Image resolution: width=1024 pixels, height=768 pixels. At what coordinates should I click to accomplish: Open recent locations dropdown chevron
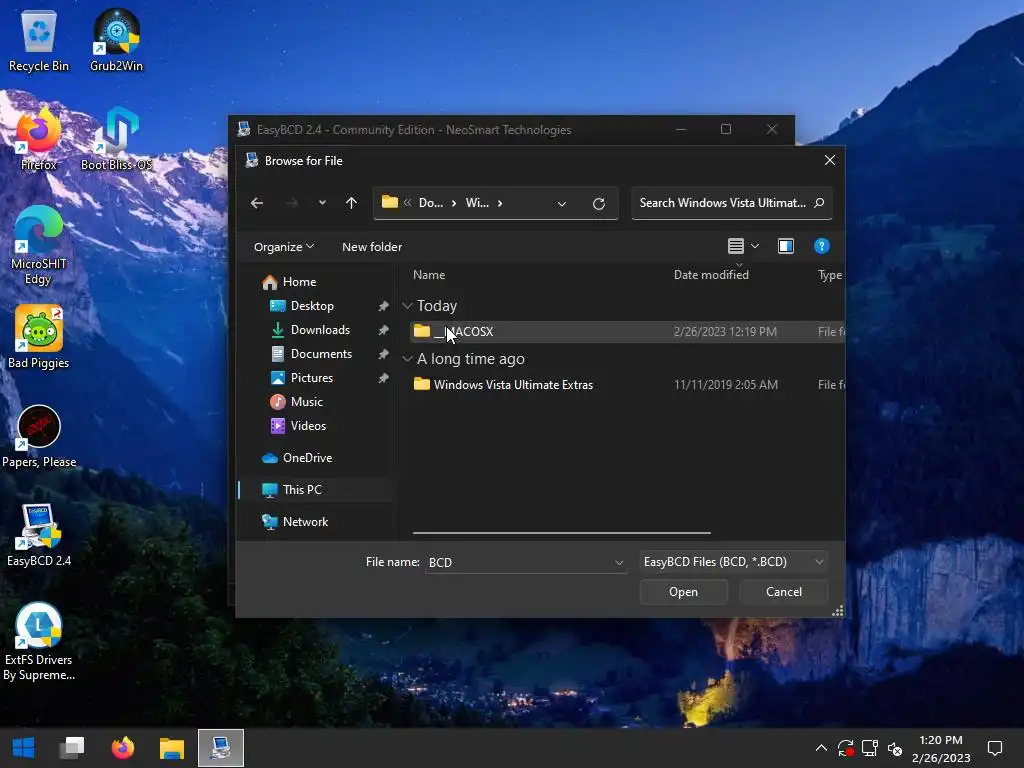coord(322,203)
